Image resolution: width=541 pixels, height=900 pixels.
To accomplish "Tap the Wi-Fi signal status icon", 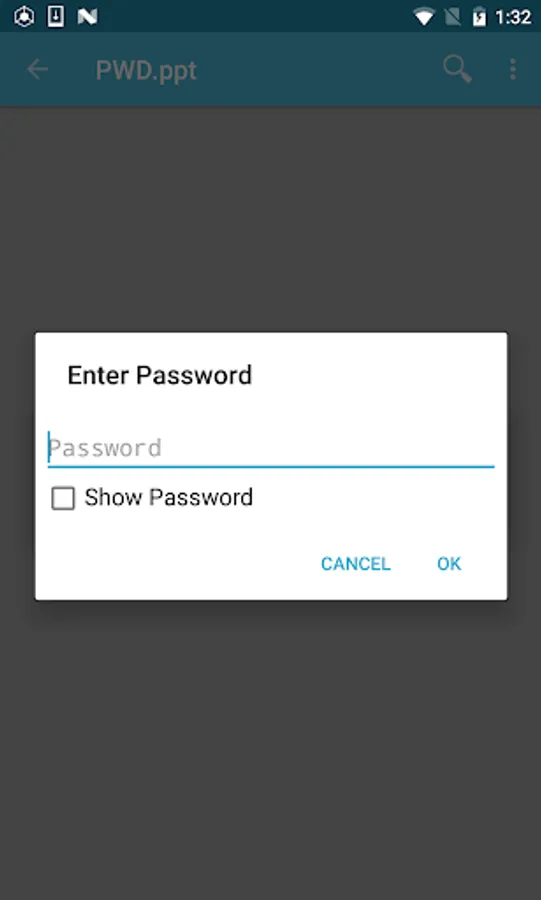I will pyautogui.click(x=424, y=17).
